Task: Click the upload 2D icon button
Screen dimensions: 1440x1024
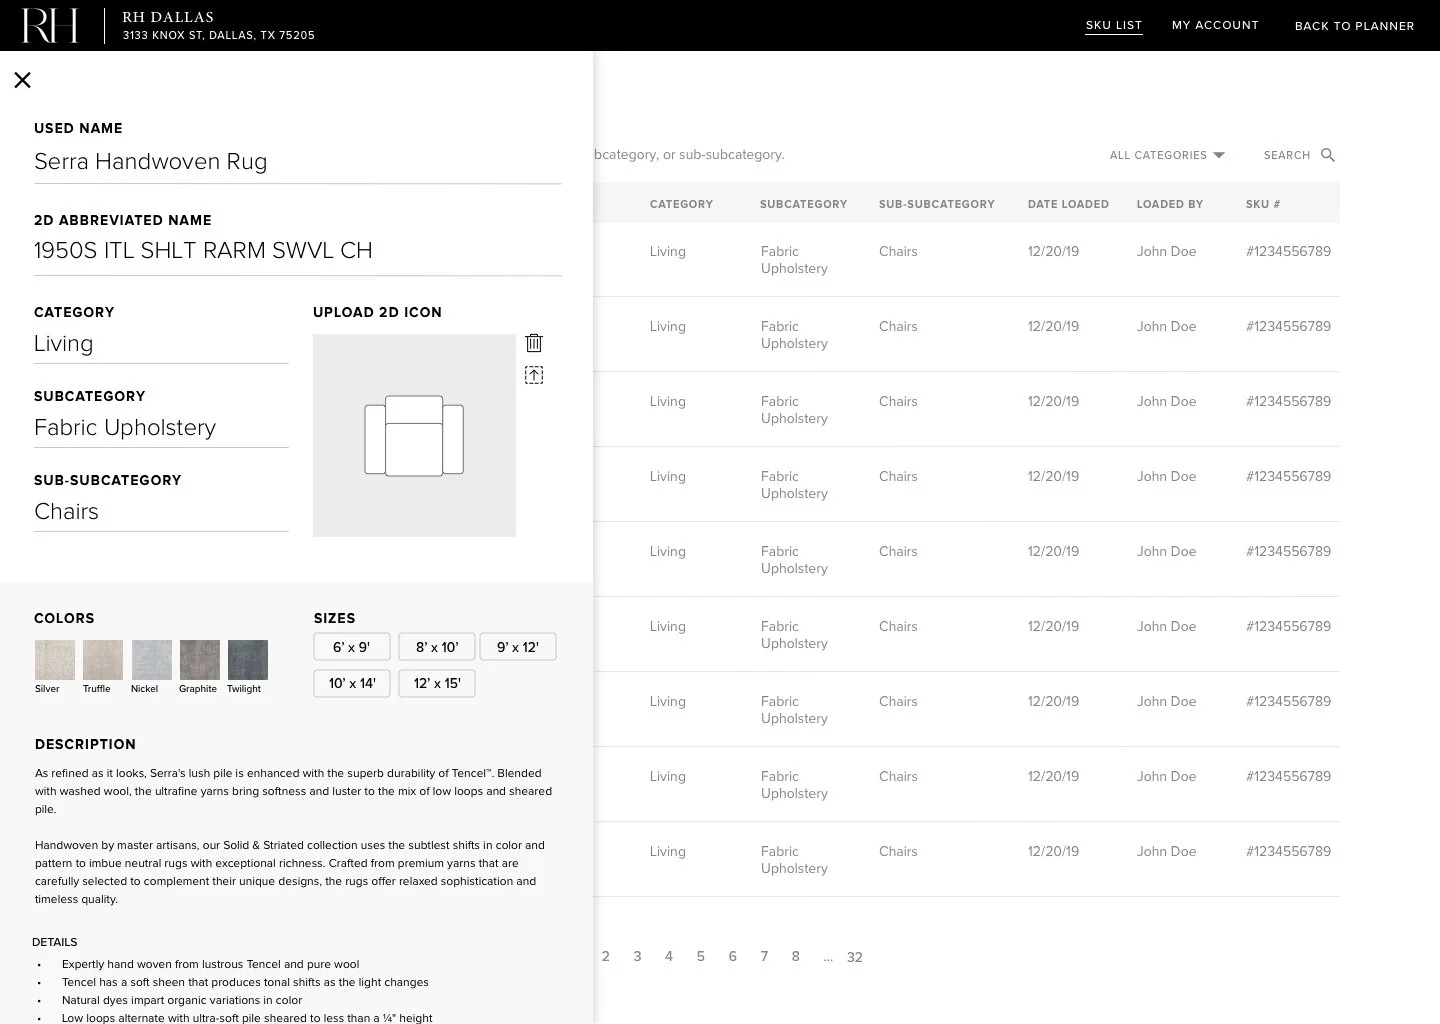Action: 534,375
